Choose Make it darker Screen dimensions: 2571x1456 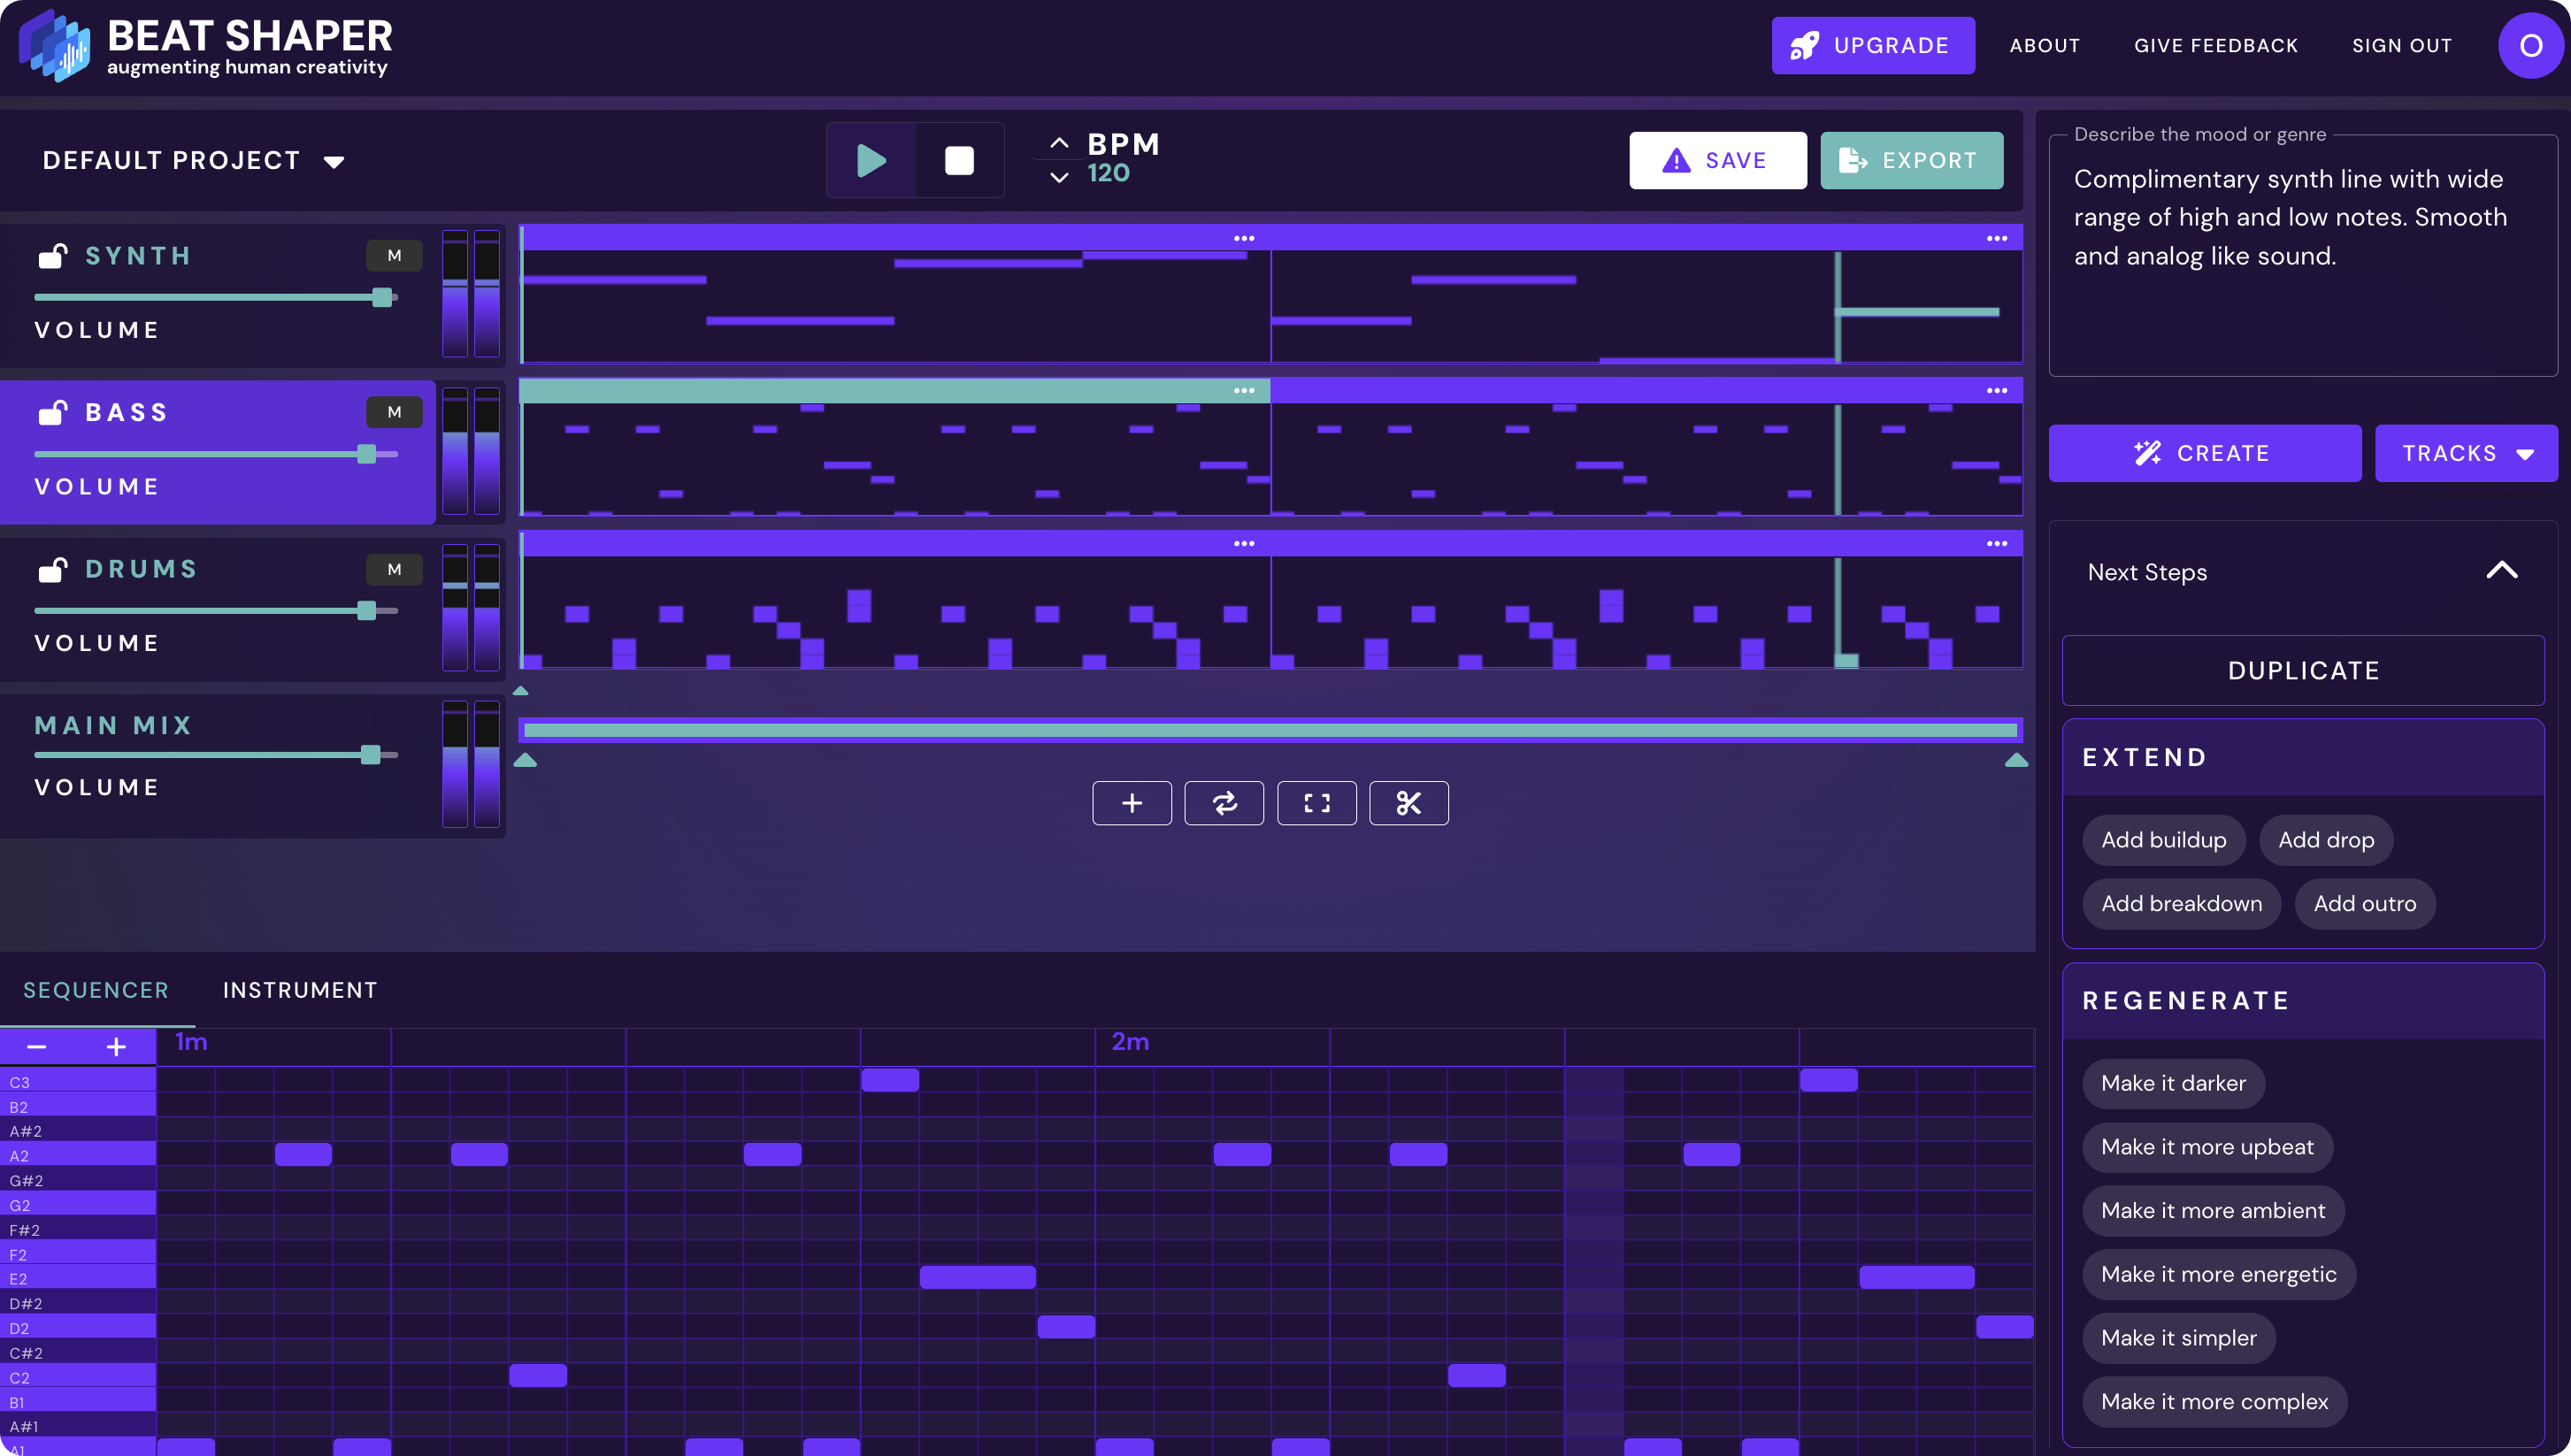point(2173,1083)
